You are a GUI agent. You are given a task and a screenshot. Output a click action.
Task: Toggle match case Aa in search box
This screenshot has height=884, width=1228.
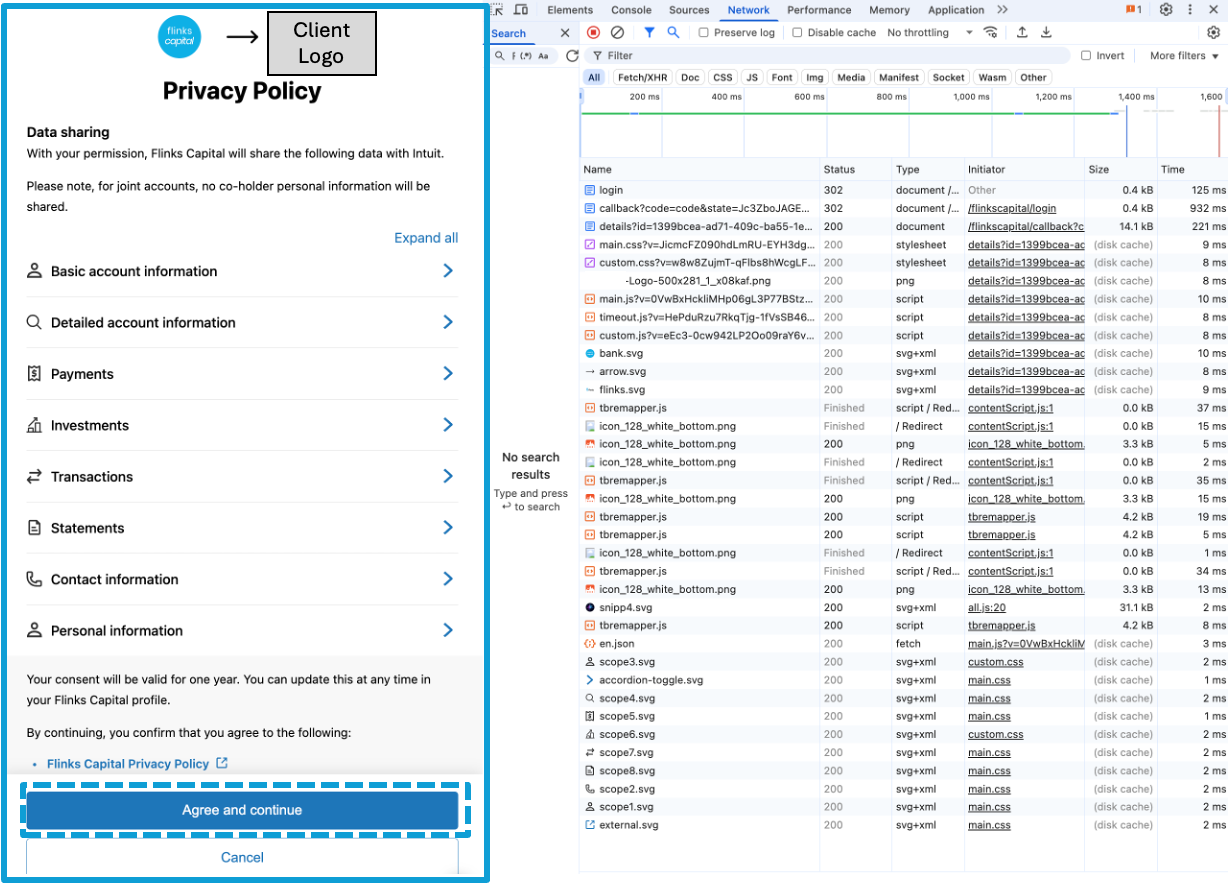click(543, 56)
